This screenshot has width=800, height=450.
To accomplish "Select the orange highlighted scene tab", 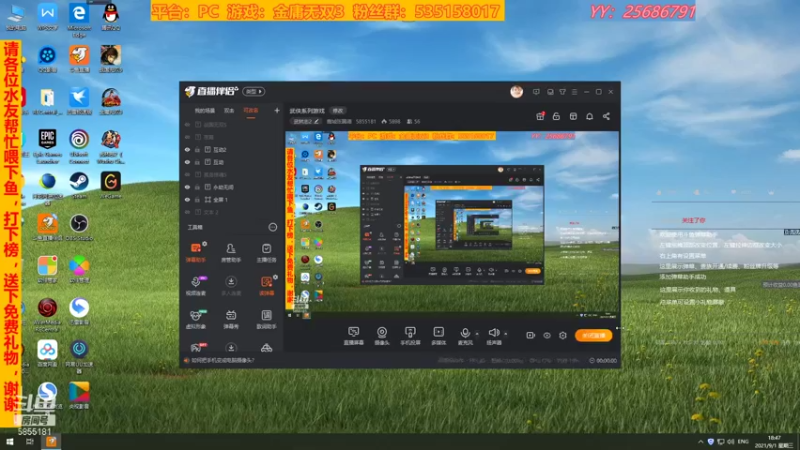I will 251,111.
